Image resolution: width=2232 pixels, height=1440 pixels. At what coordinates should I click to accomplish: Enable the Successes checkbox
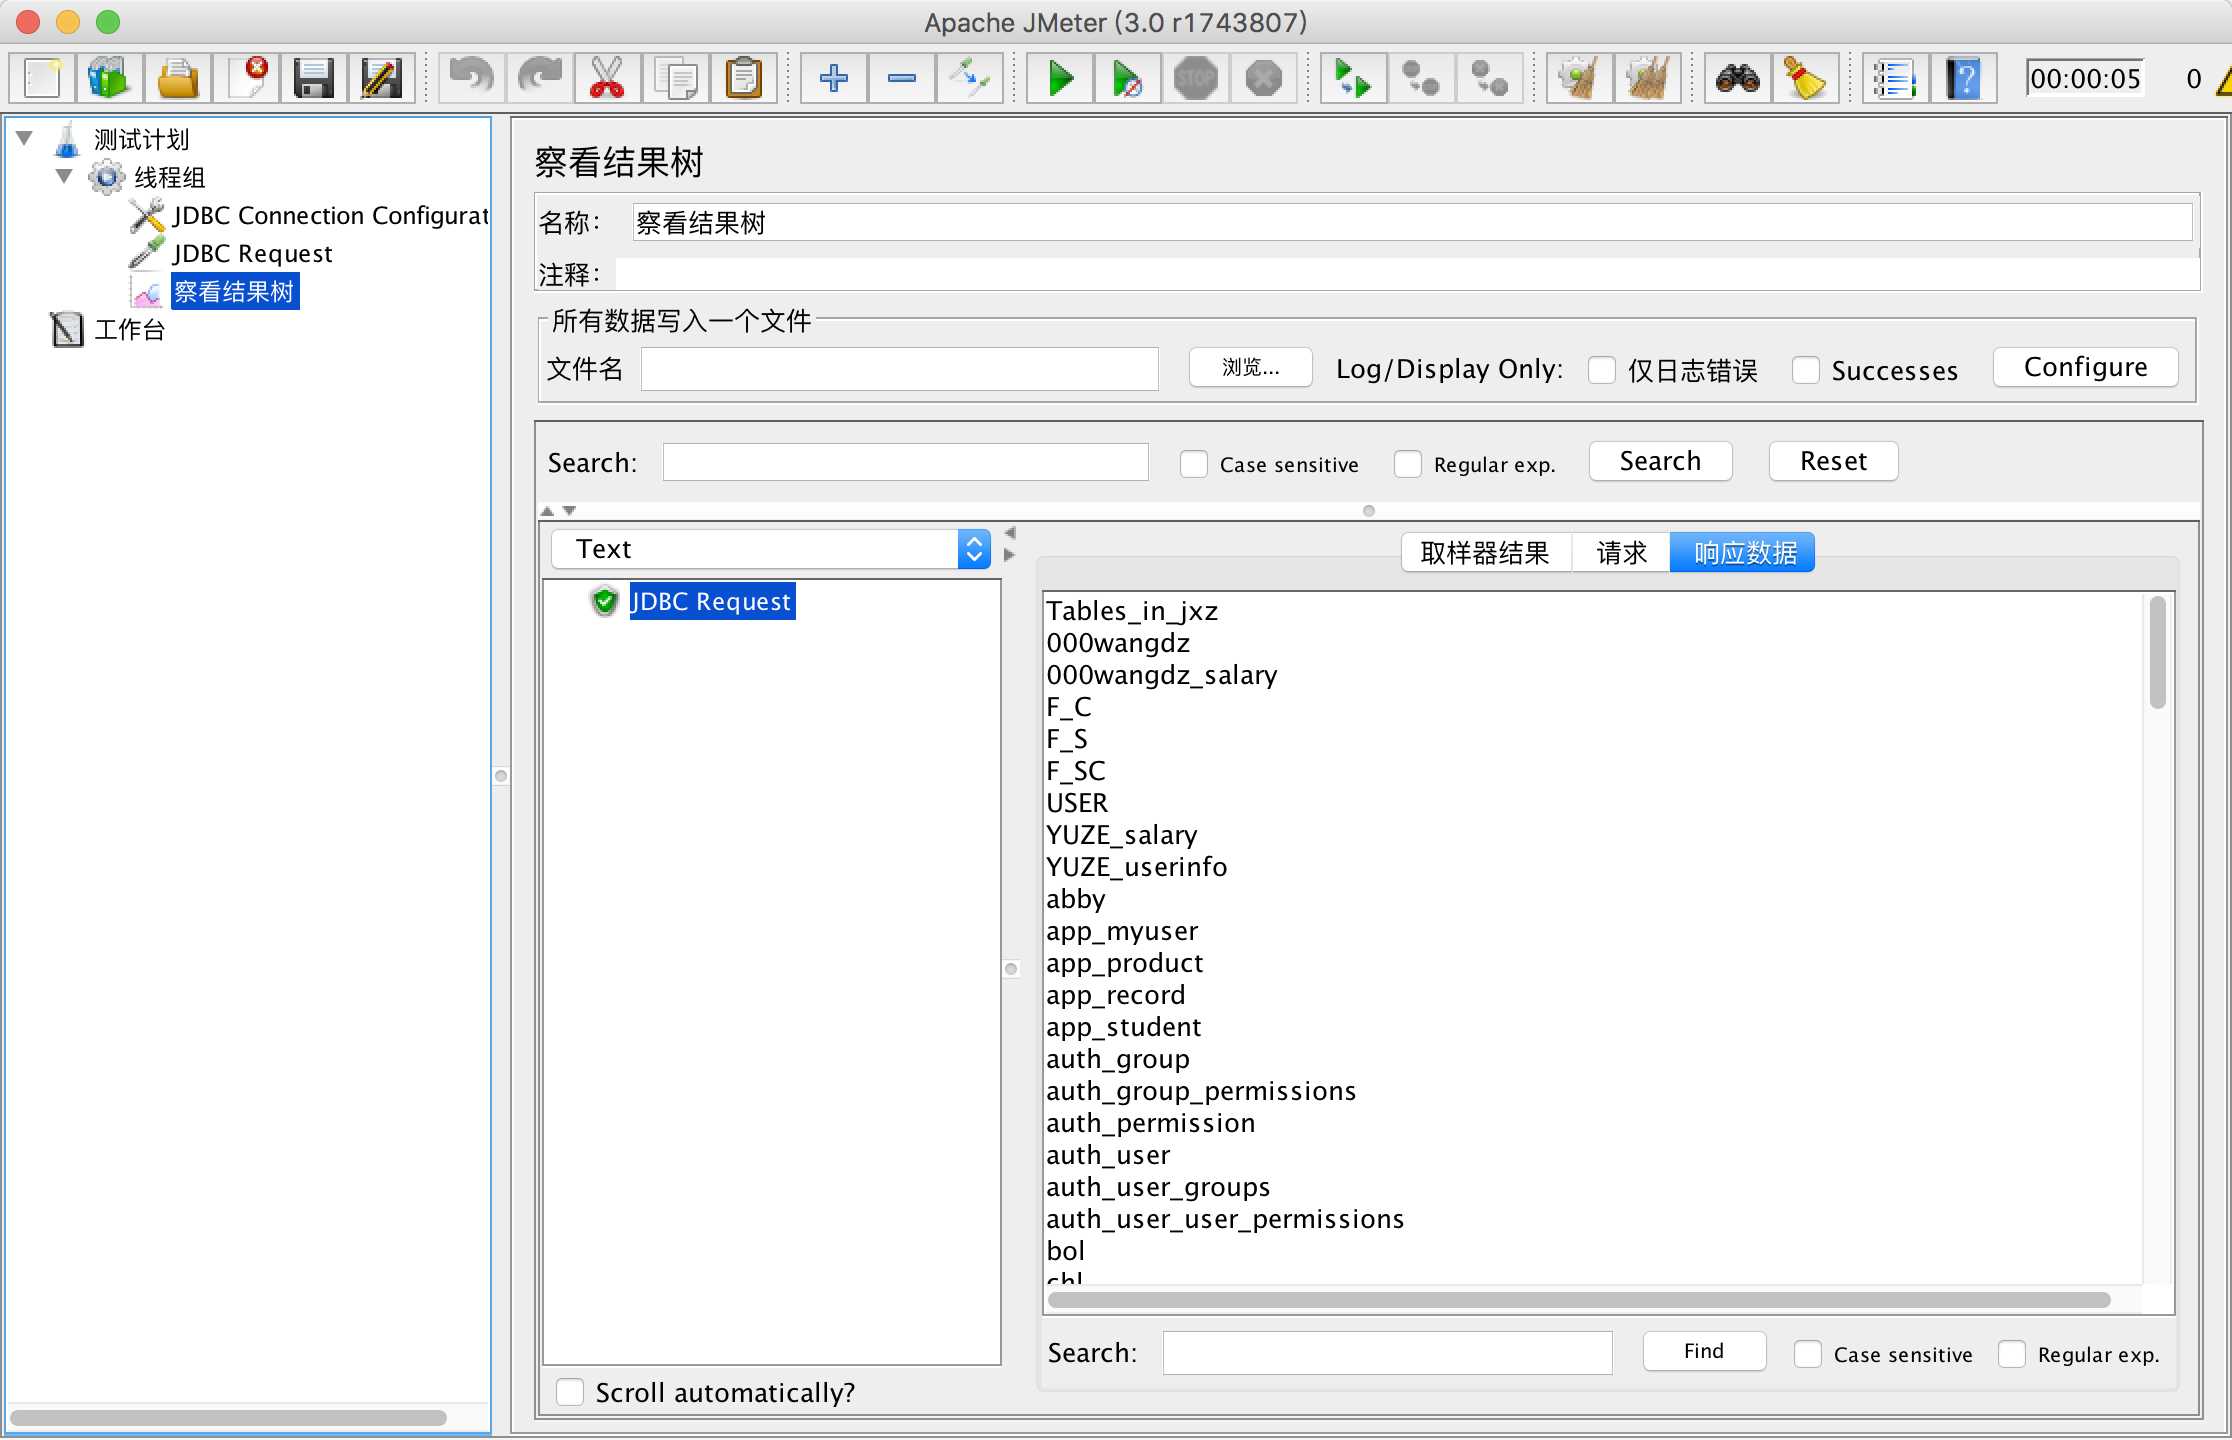[1803, 368]
